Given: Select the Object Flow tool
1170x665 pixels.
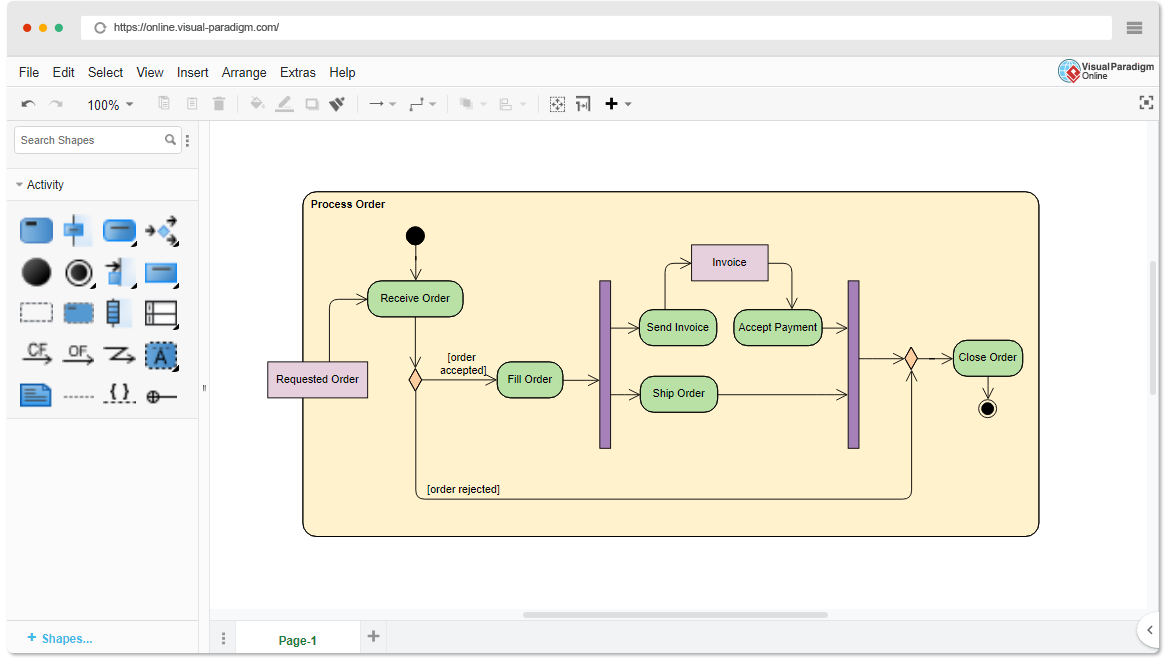Looking at the screenshot, I should (x=78, y=353).
